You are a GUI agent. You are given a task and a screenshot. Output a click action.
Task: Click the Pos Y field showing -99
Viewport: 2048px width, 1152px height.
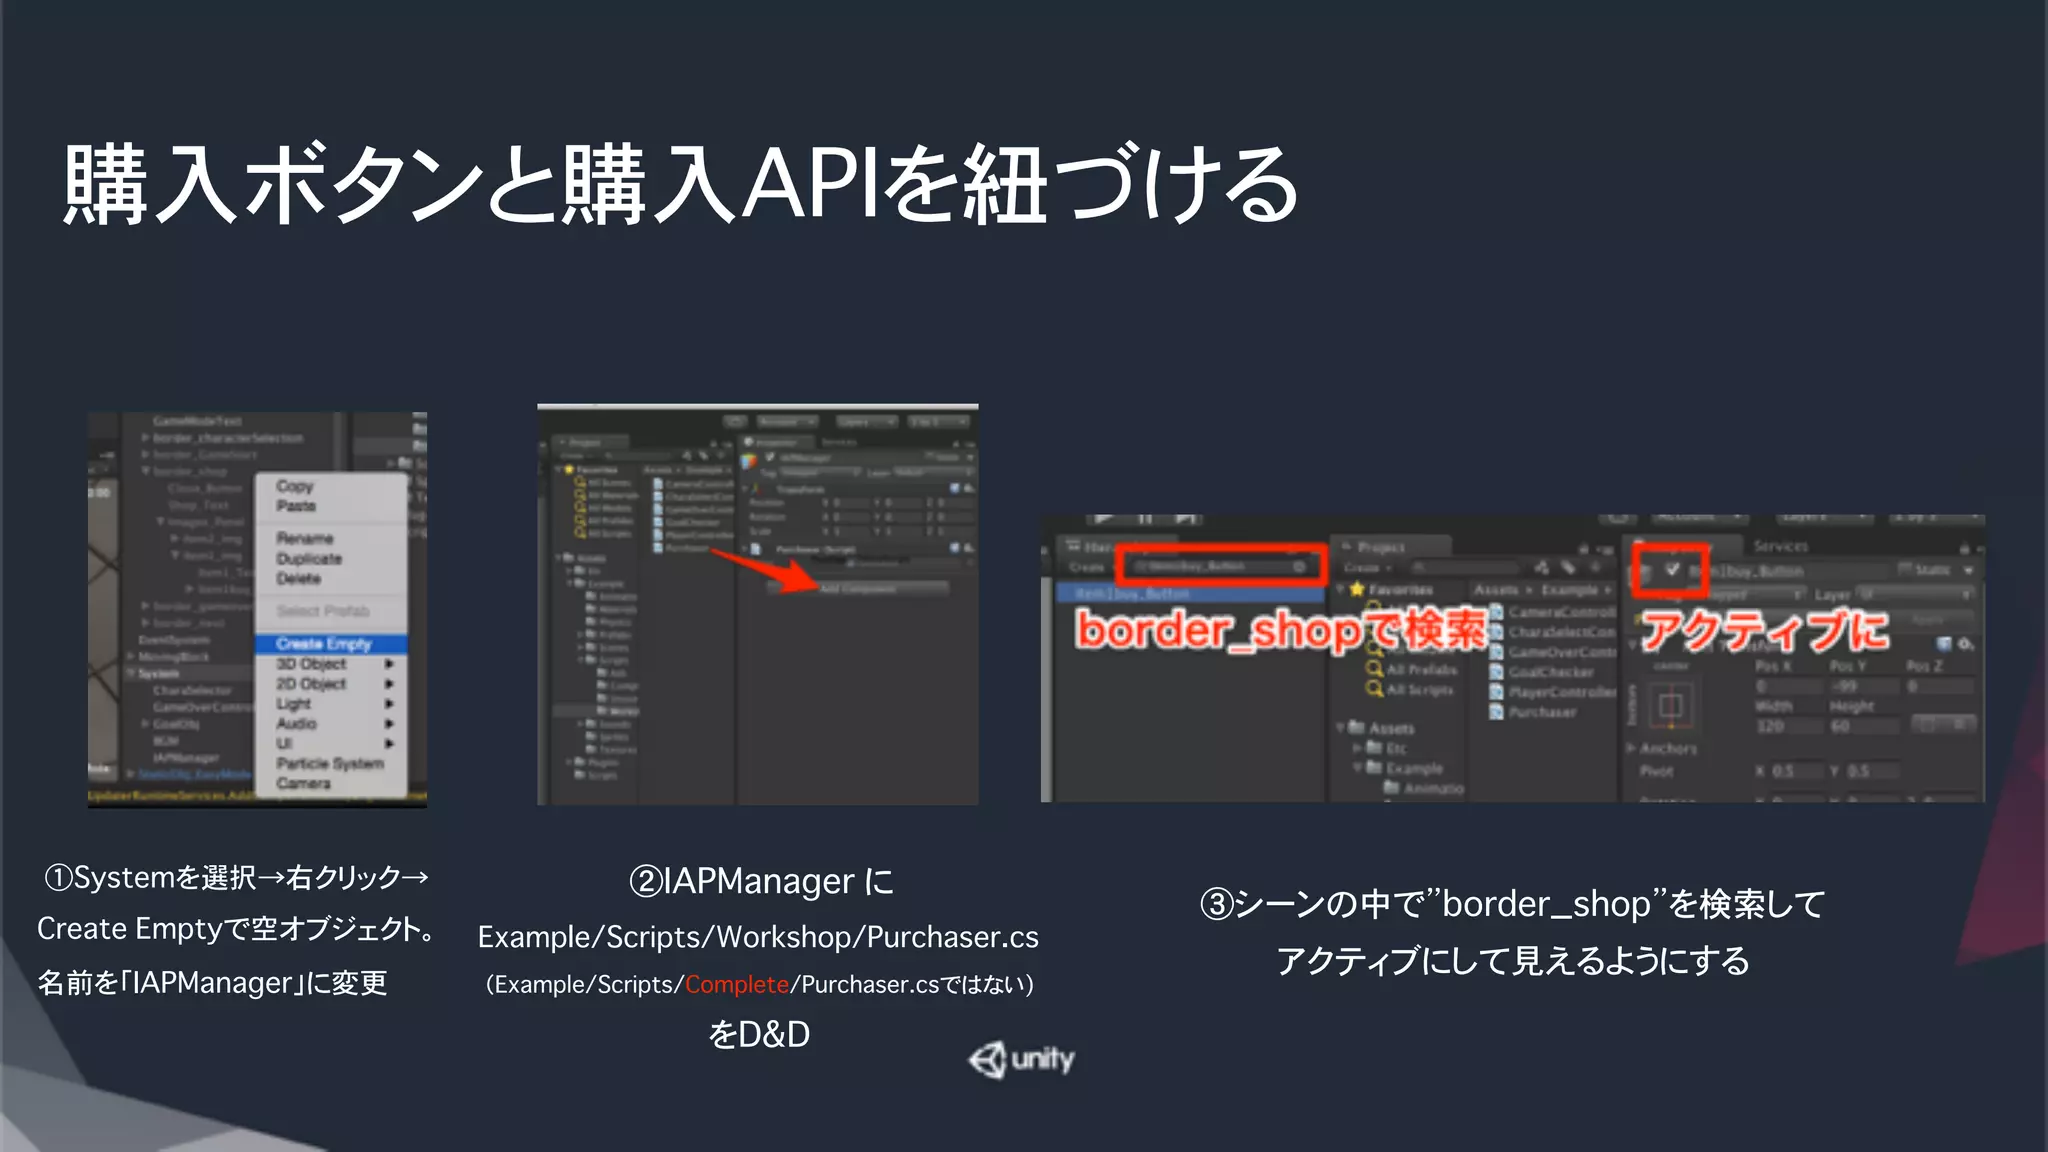(x=1864, y=686)
